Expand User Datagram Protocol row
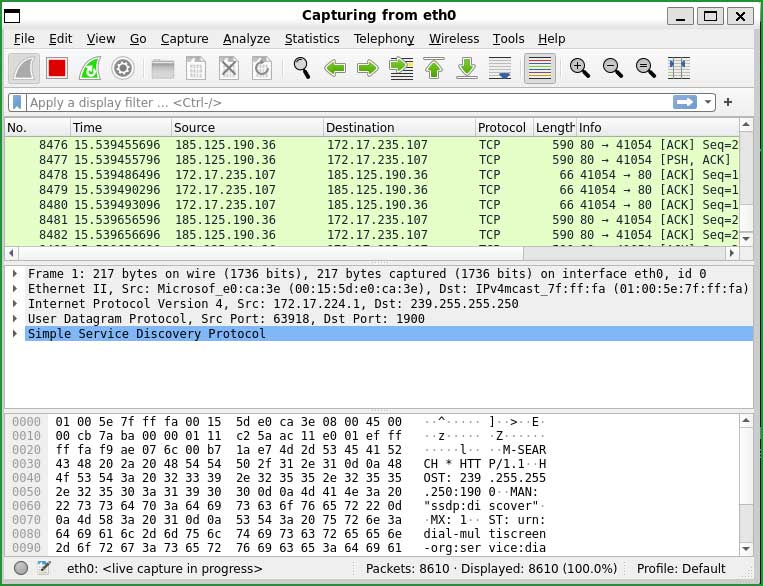 pos(15,319)
